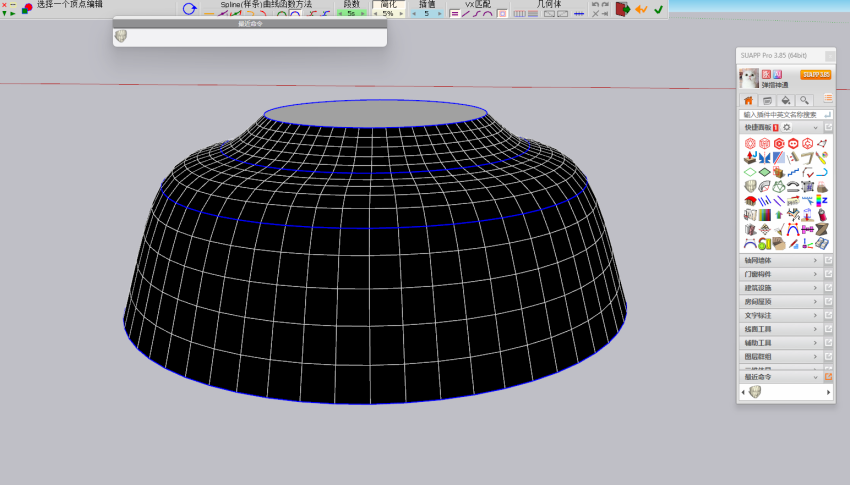The height and width of the screenshot is (485, 850).
Task: Click the filled green diamond icon
Action: pos(764,172)
